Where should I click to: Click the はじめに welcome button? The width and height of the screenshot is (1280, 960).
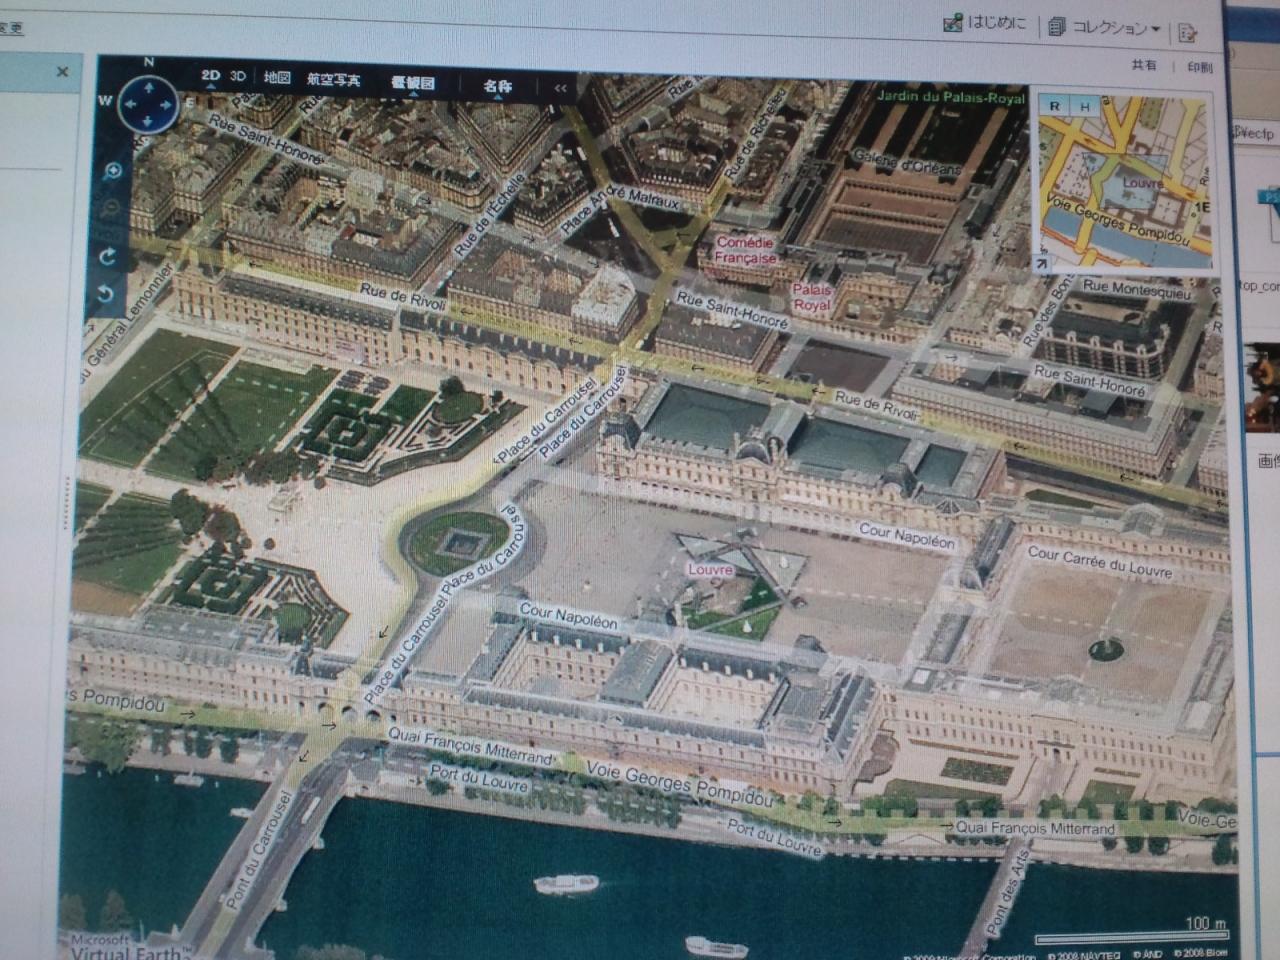tap(986, 23)
